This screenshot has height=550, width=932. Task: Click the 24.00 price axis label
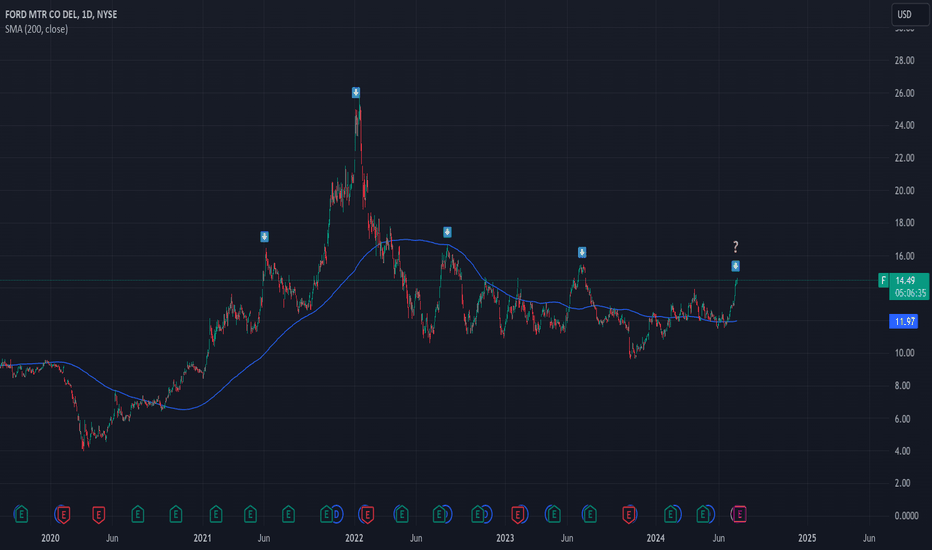[x=904, y=125]
